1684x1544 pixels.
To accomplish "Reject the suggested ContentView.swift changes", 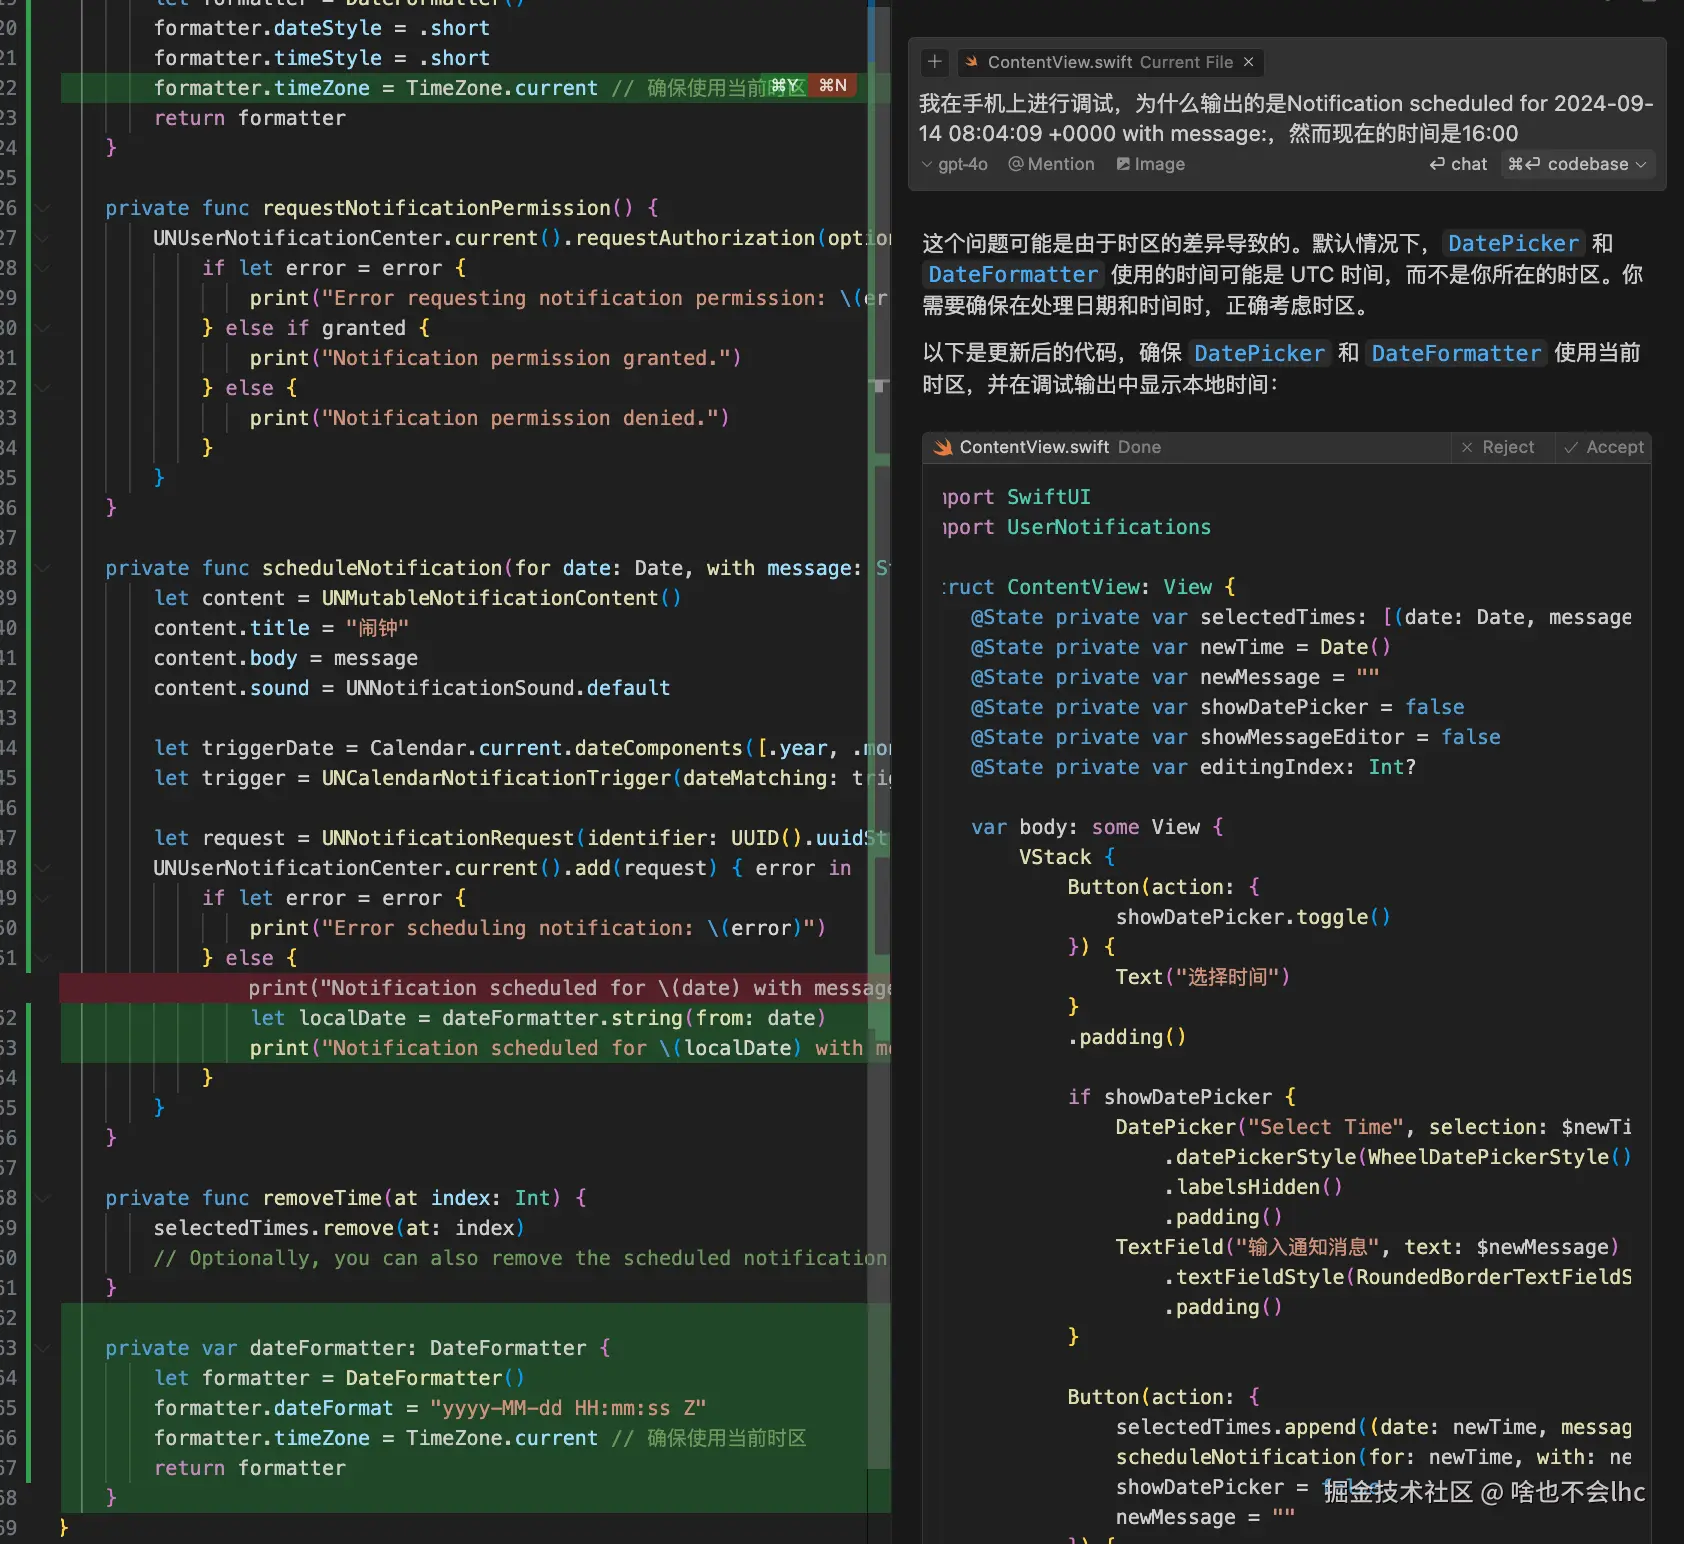I will 1498,447.
